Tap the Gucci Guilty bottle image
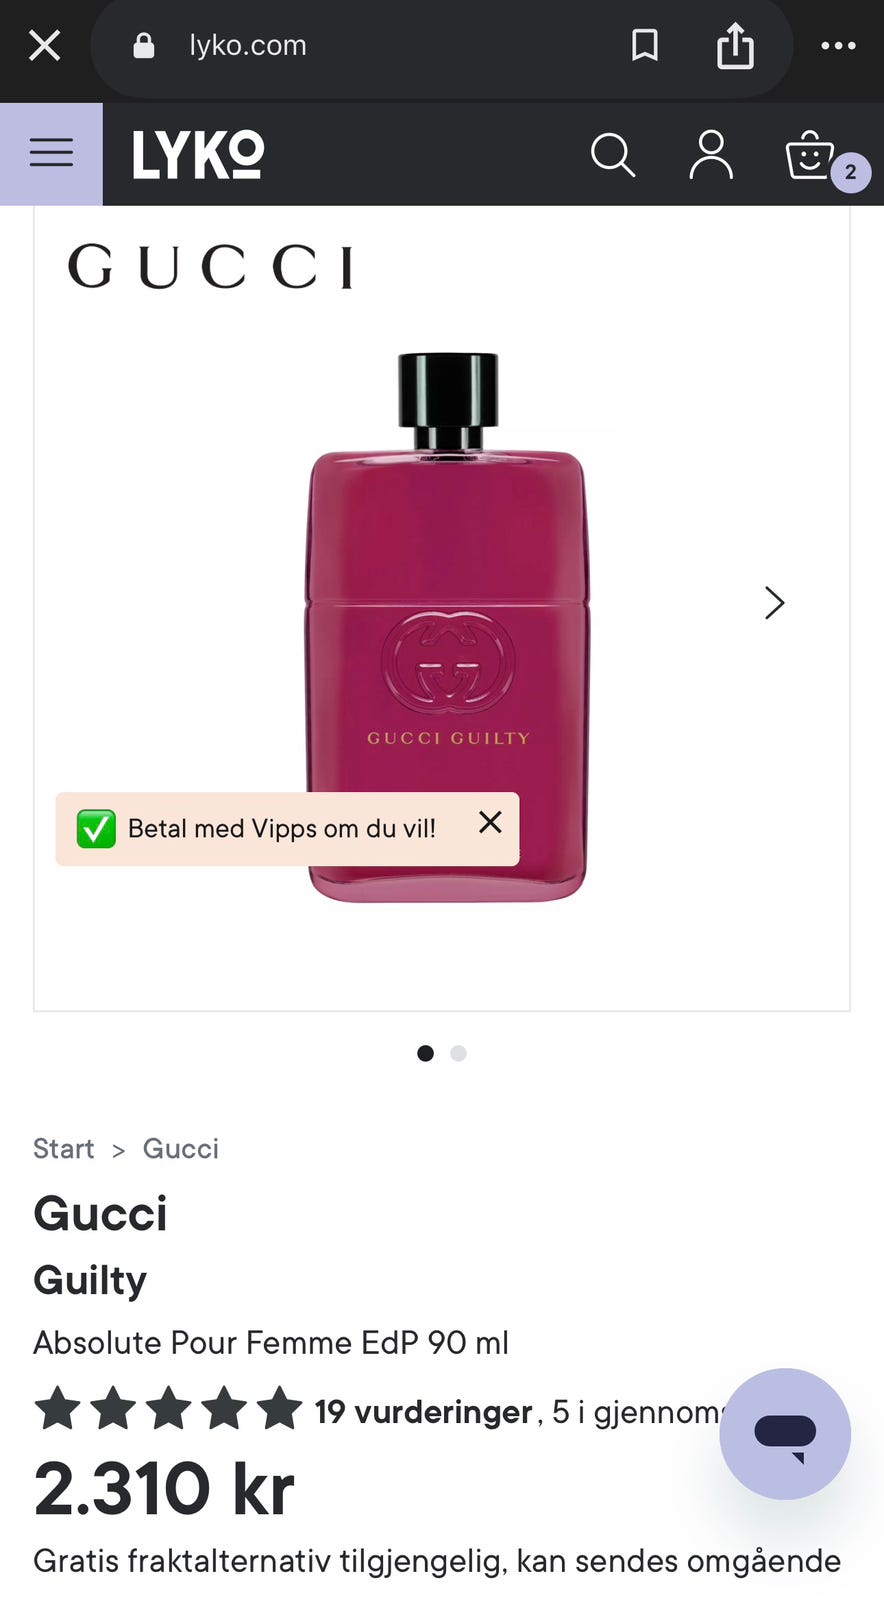This screenshot has height=1600, width=884. [x=447, y=627]
